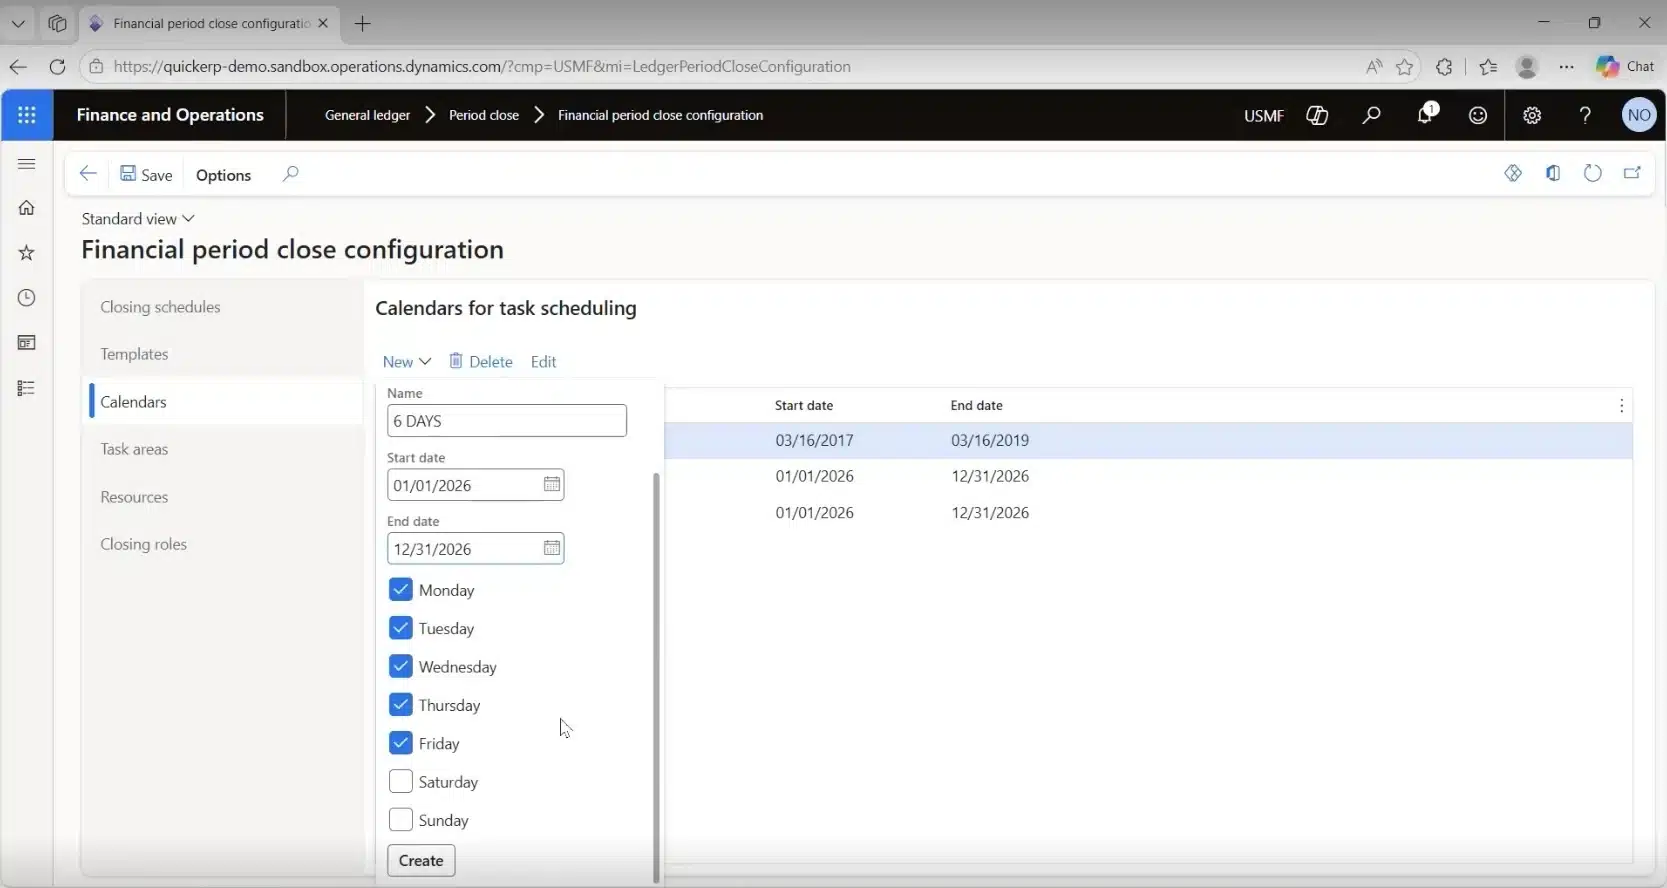This screenshot has width=1667, height=888.
Task: Check the Saturday checkbox
Action: (x=400, y=781)
